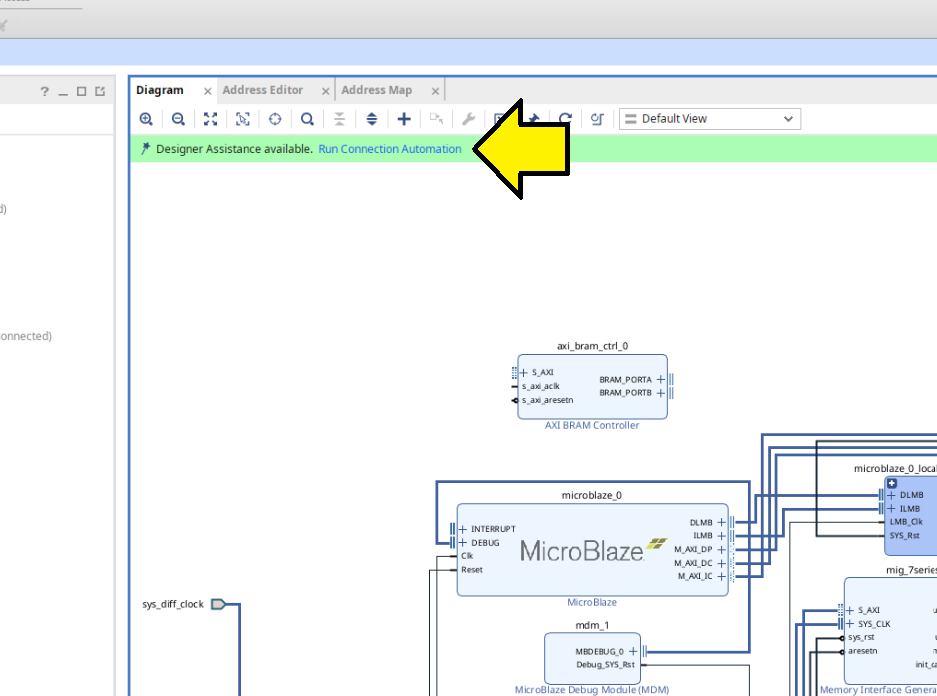
Task: Click the Expand All arrows icon
Action: click(371, 119)
